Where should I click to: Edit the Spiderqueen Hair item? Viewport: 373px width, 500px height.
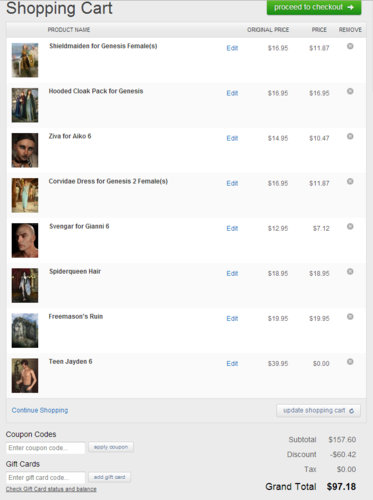coord(232,273)
